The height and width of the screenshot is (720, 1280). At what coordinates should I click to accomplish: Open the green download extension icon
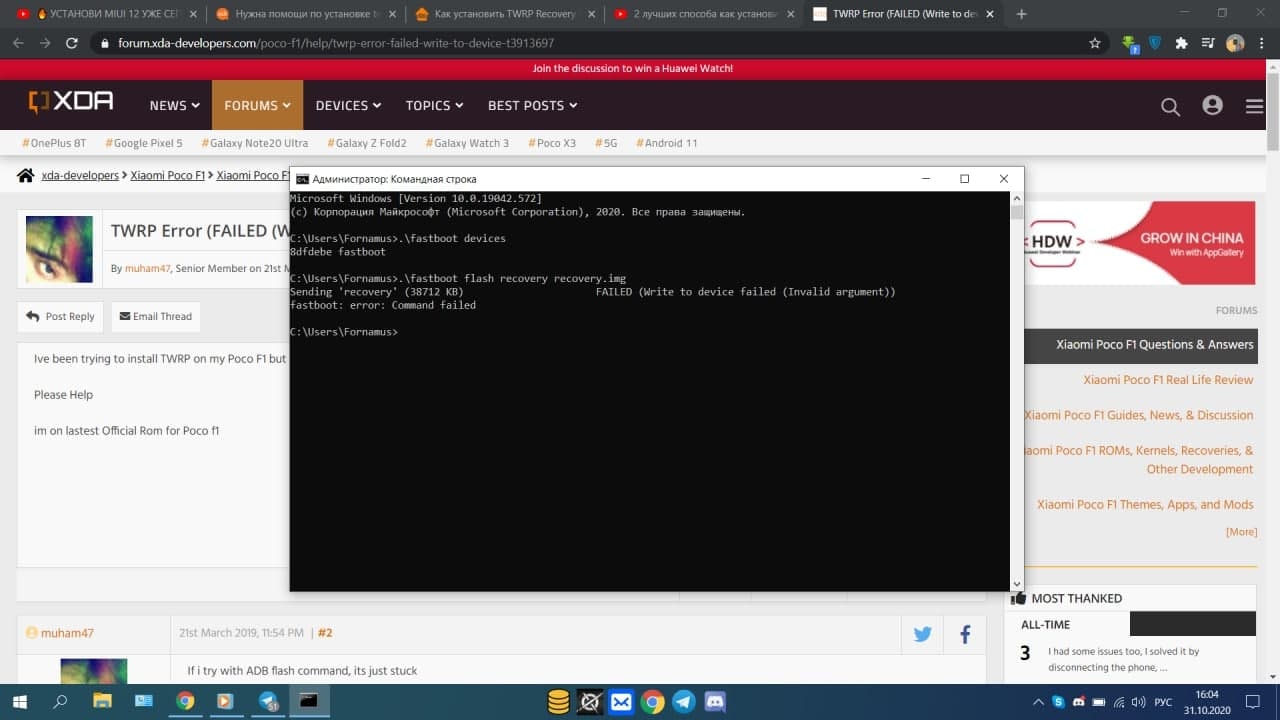1130,44
